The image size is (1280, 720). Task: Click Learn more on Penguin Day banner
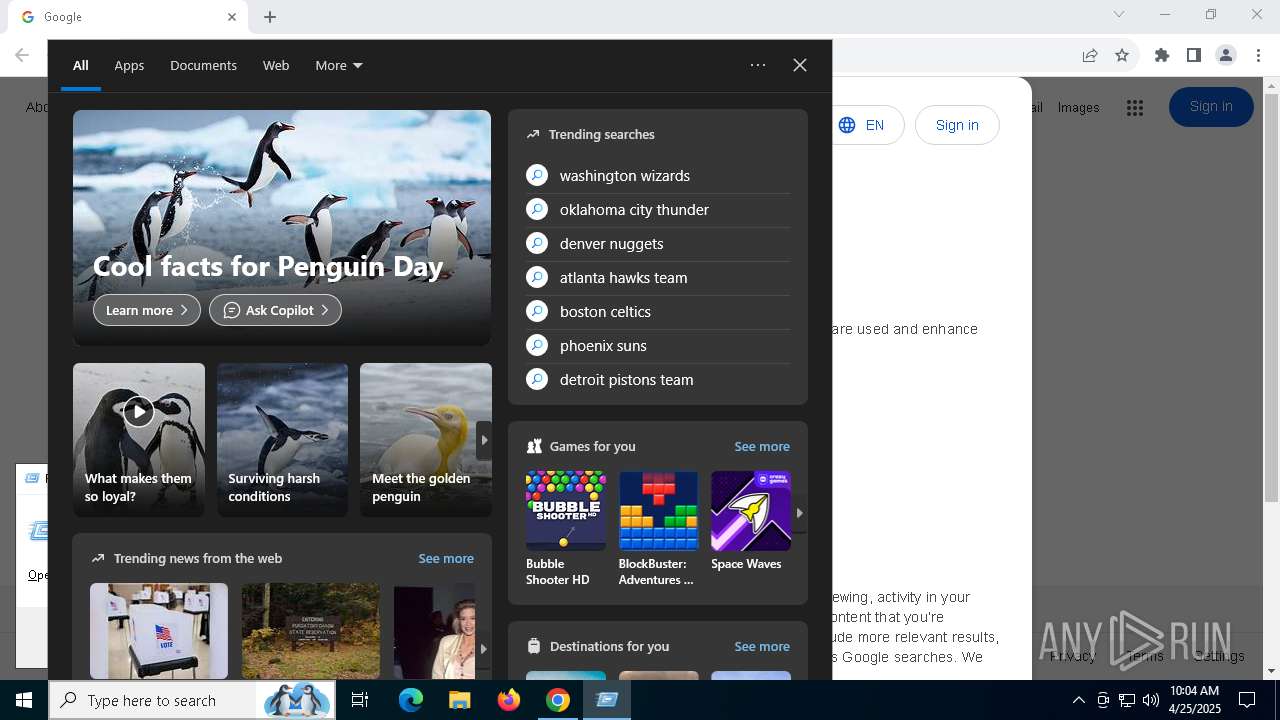point(147,310)
